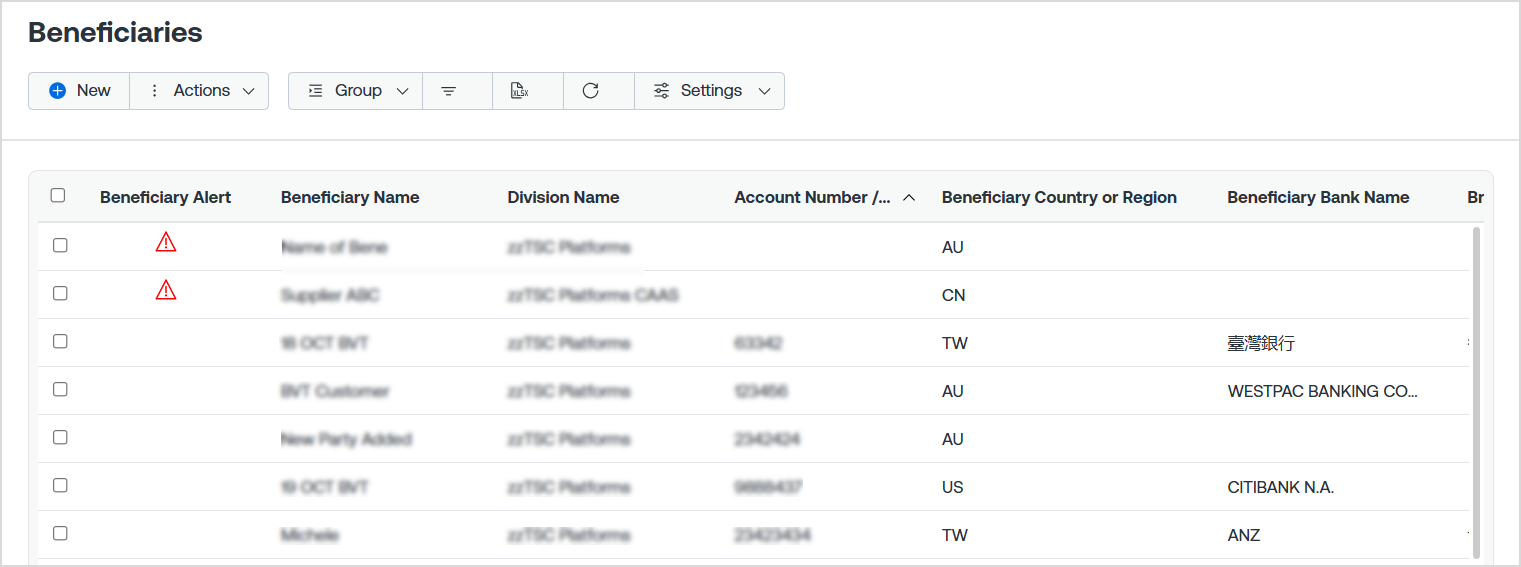Screen dimensions: 1521x567
Task: Click the CN country cell
Action: (x=954, y=295)
